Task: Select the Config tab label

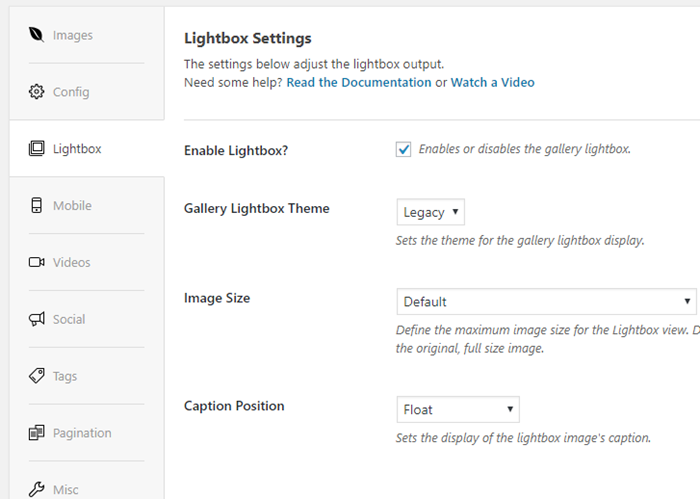Action: (x=71, y=92)
